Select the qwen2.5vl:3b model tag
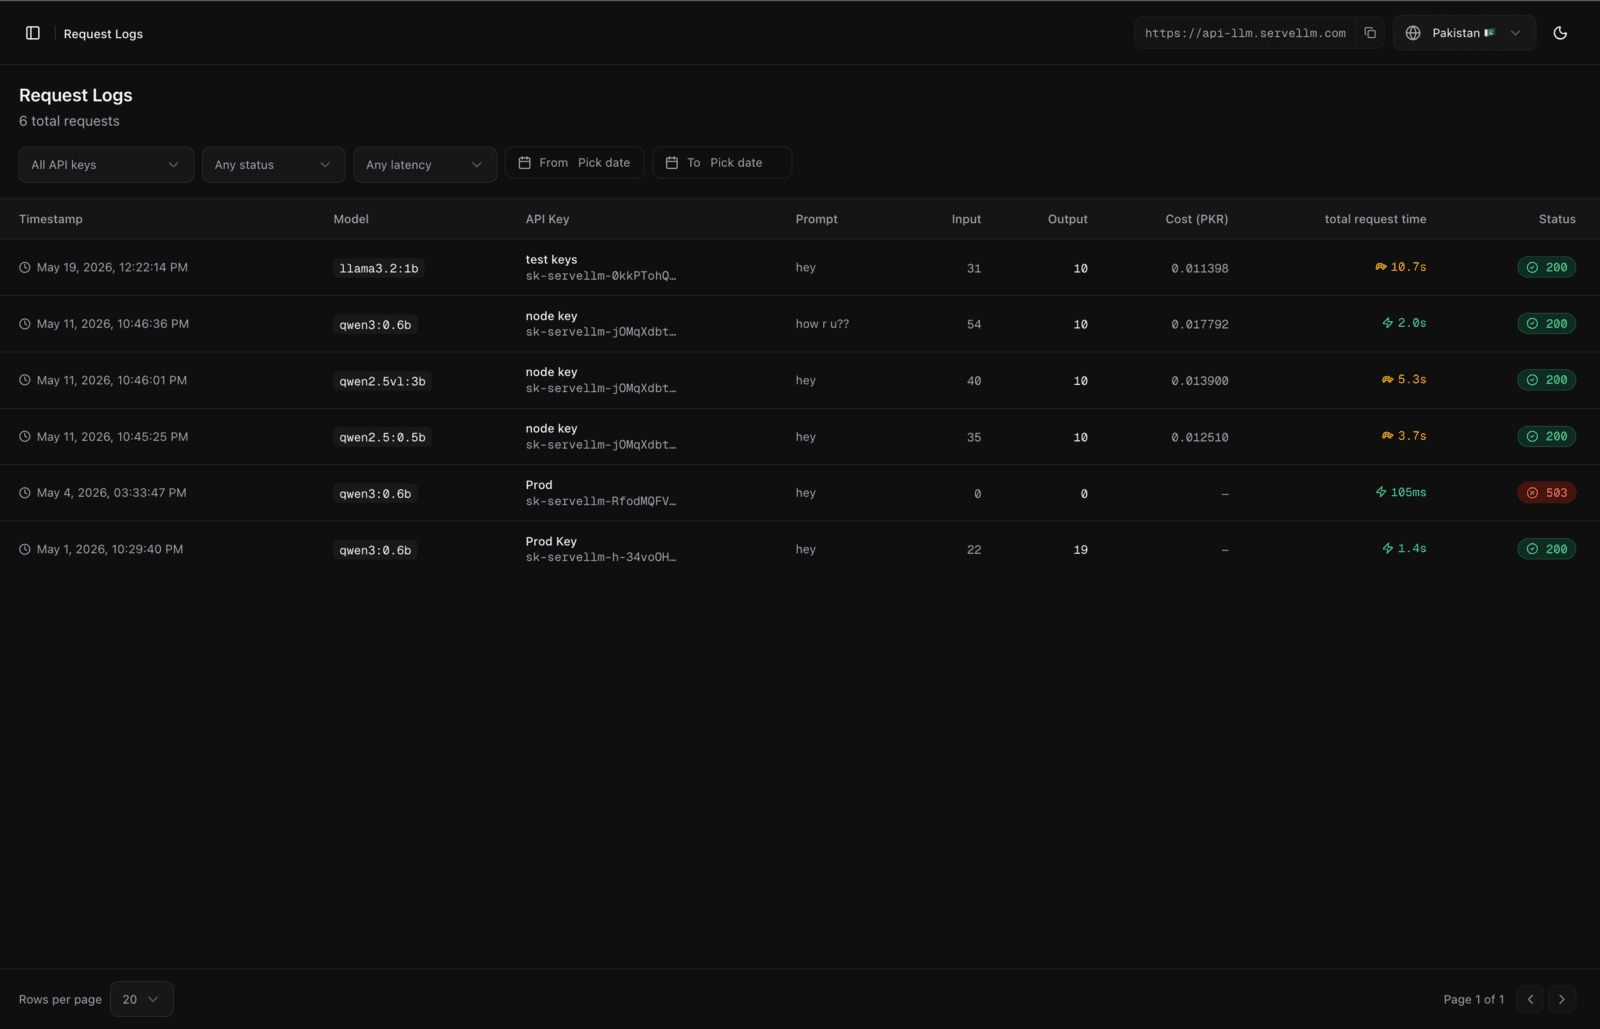 [382, 381]
